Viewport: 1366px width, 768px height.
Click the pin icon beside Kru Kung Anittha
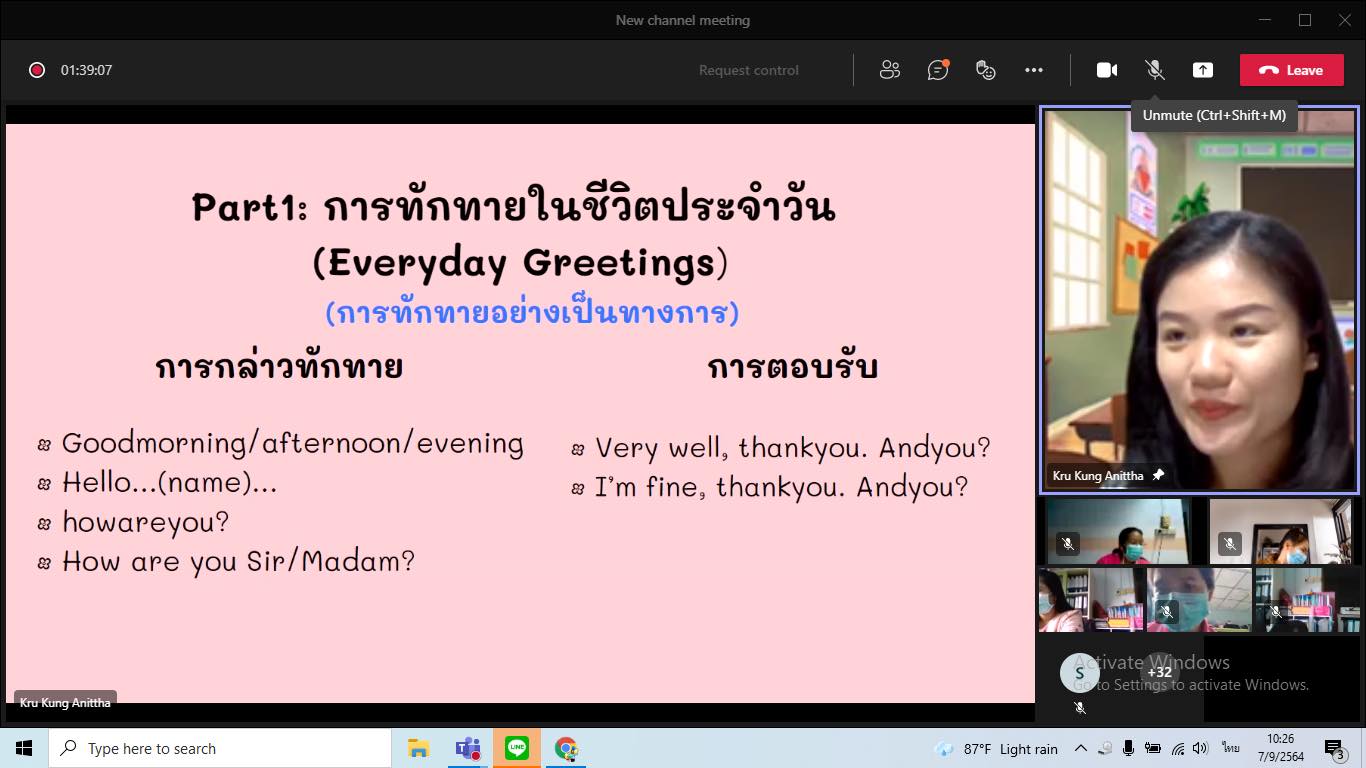tap(1158, 475)
